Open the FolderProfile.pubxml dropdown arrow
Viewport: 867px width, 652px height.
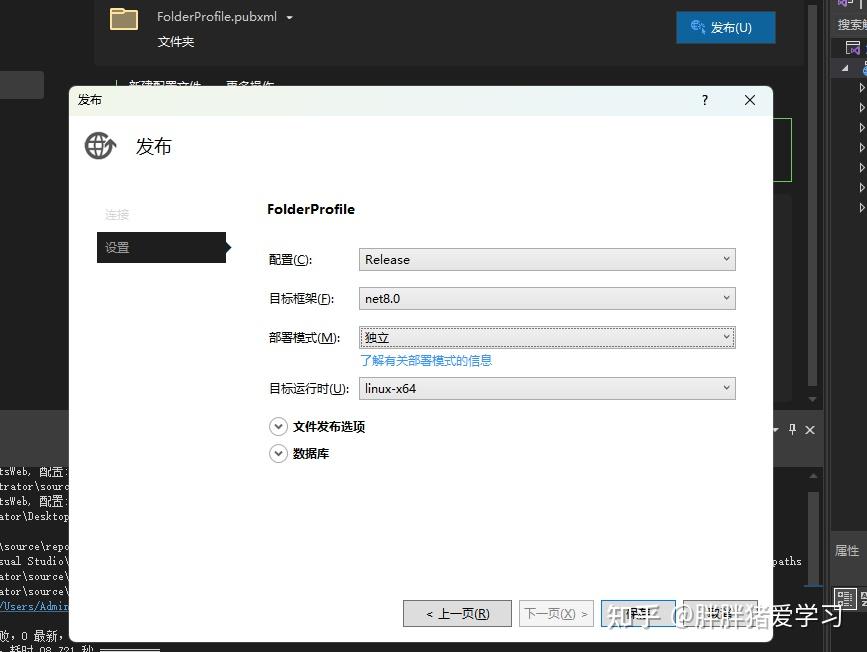(x=287, y=16)
